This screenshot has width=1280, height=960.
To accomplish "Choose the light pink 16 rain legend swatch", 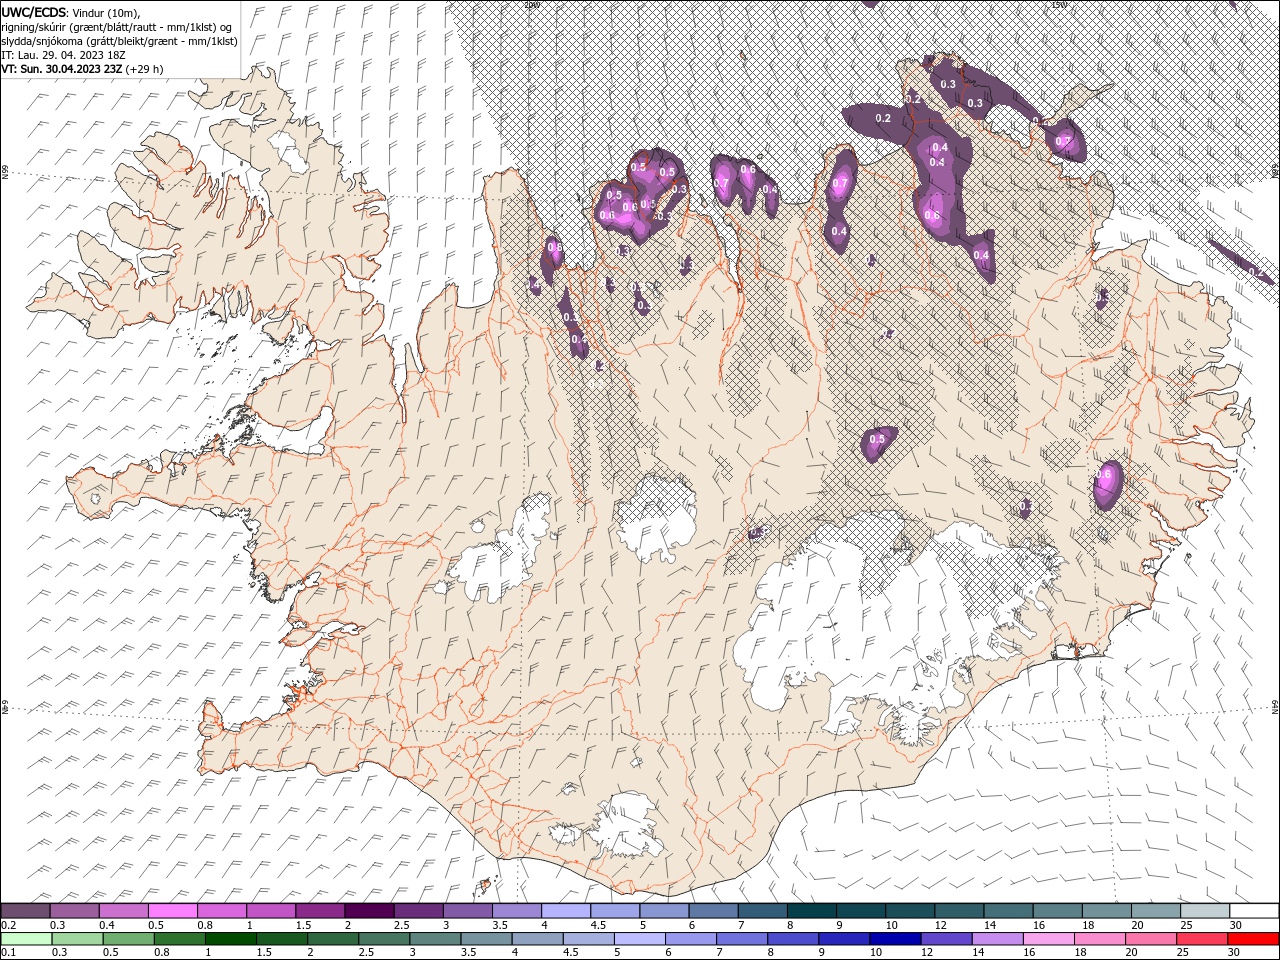I will click(1049, 939).
